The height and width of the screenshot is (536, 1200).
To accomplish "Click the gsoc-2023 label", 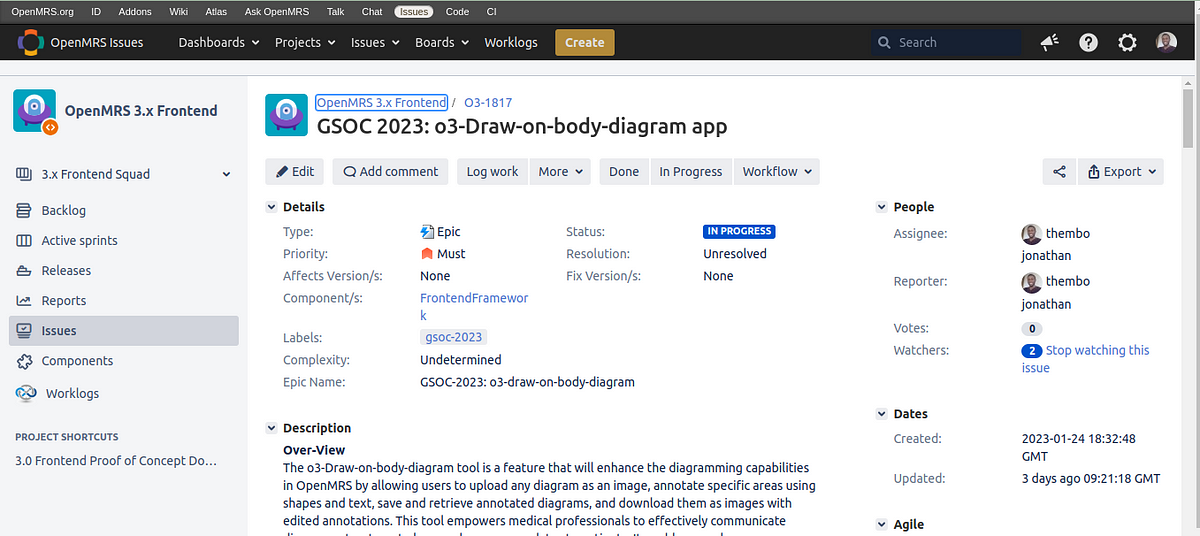I will coord(454,338).
